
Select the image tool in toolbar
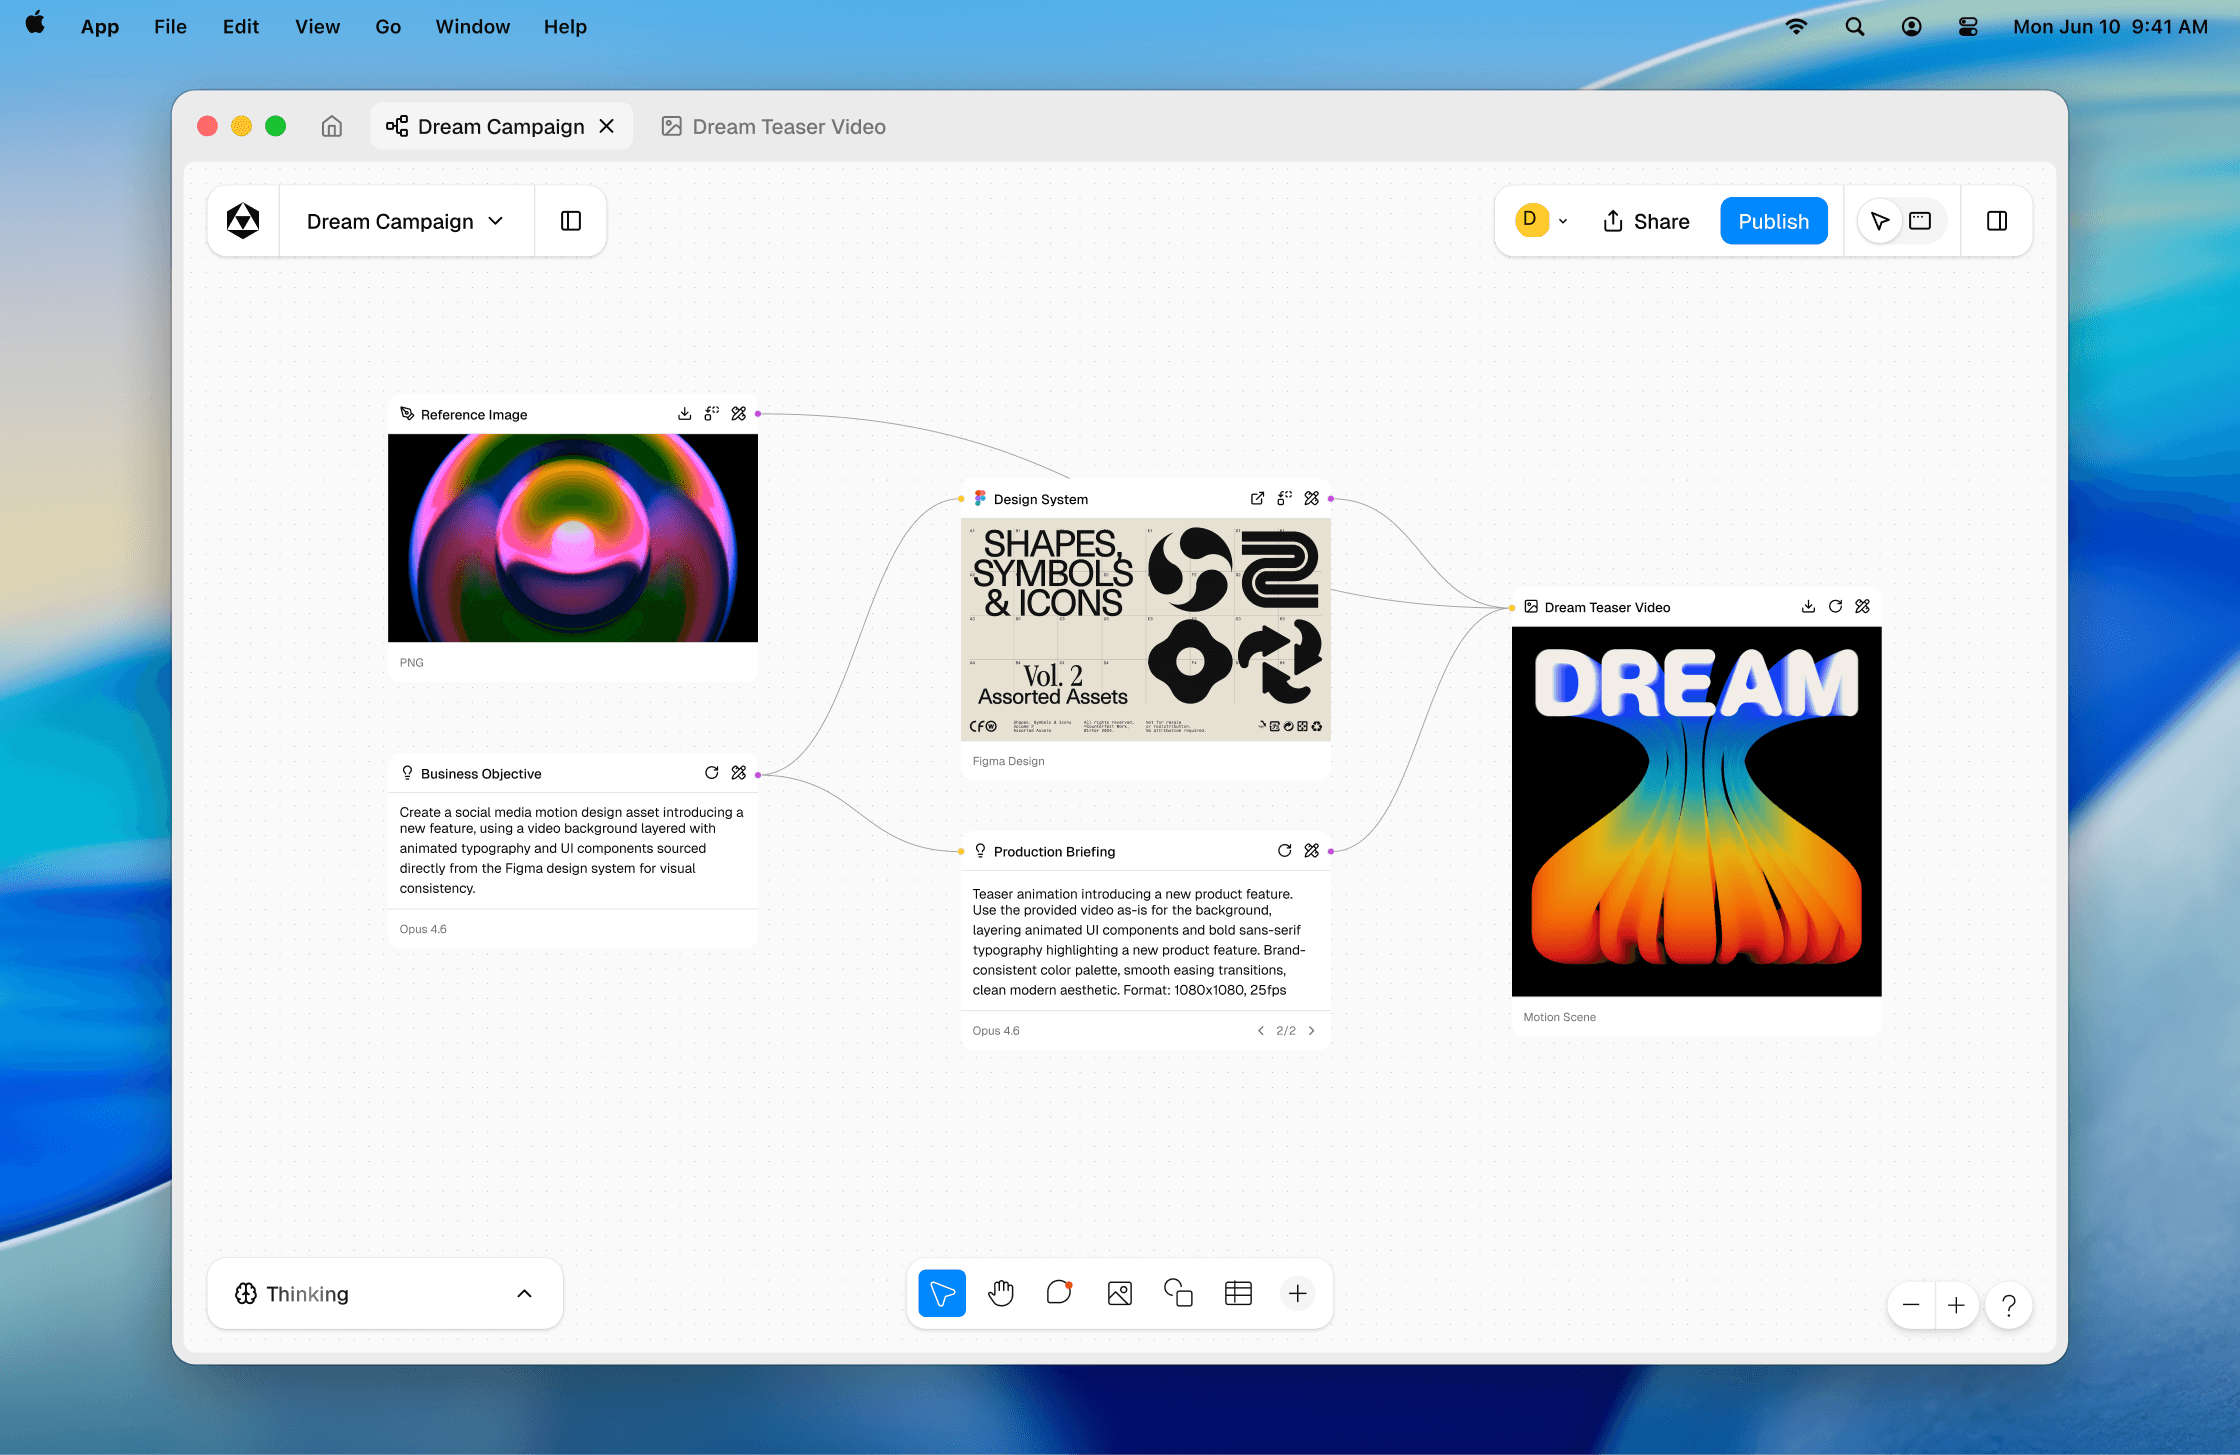[x=1120, y=1293]
